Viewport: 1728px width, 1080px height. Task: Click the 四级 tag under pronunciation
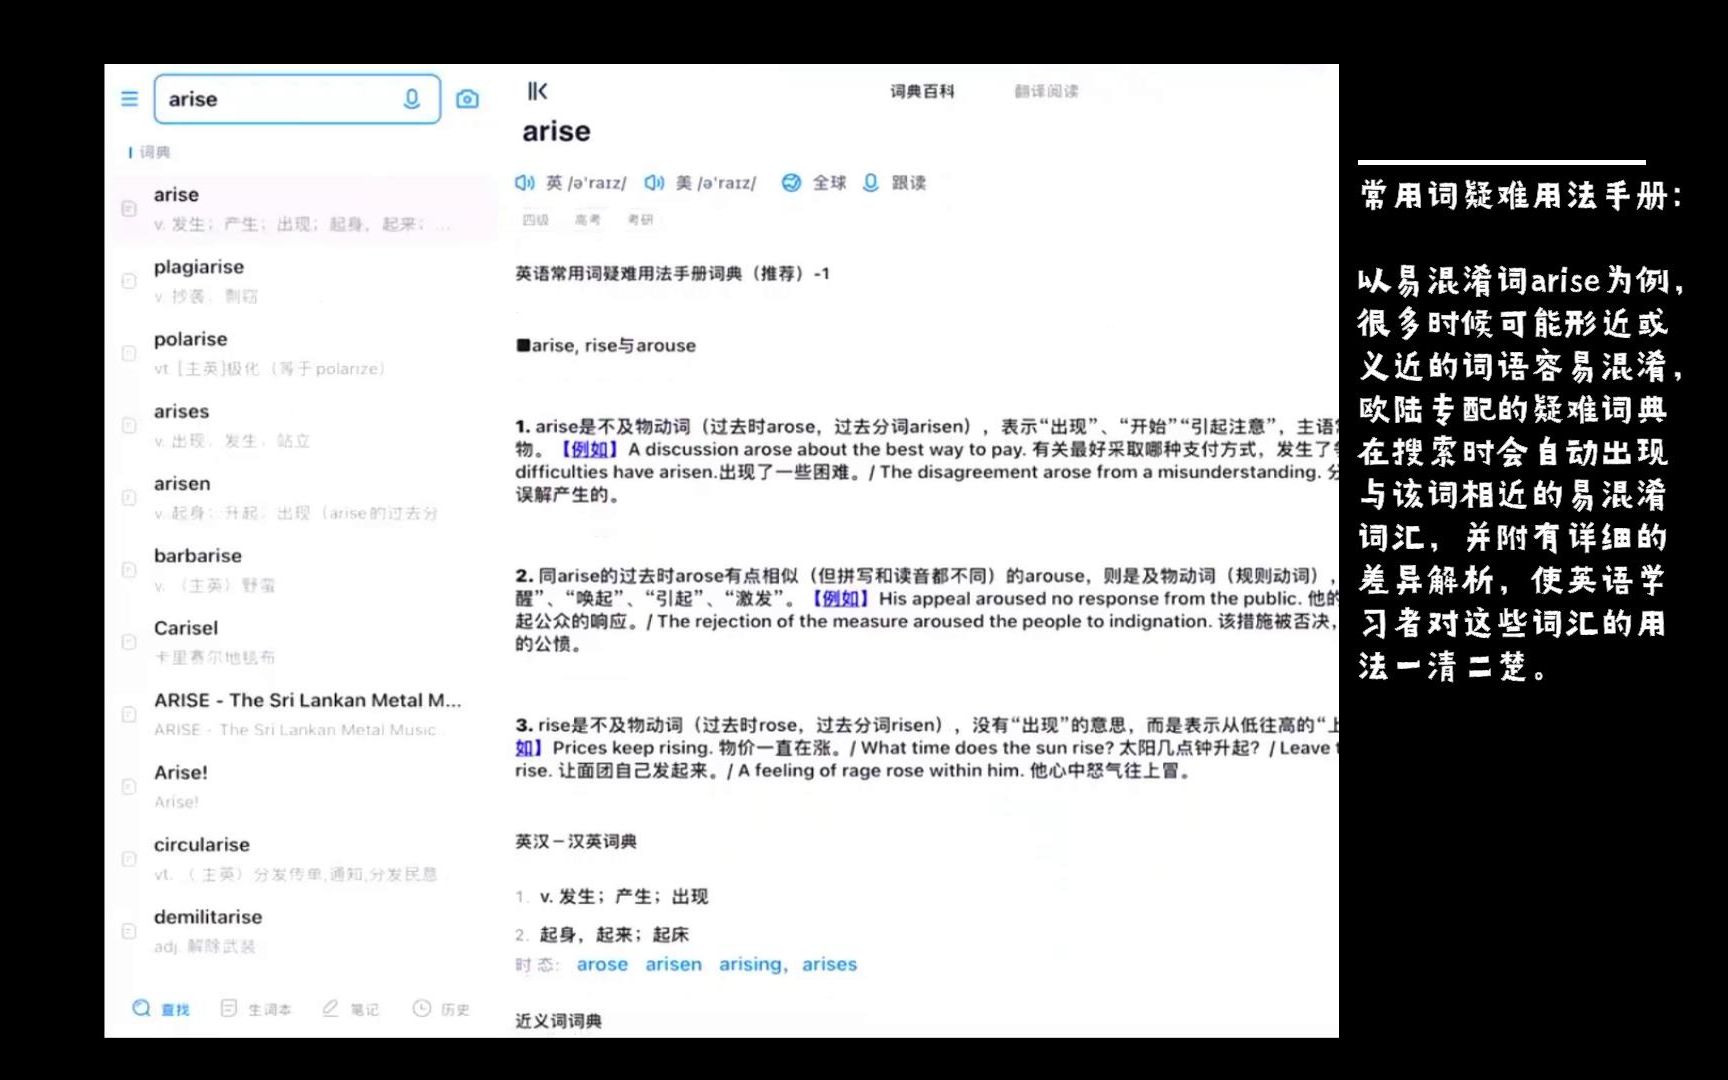(x=536, y=220)
